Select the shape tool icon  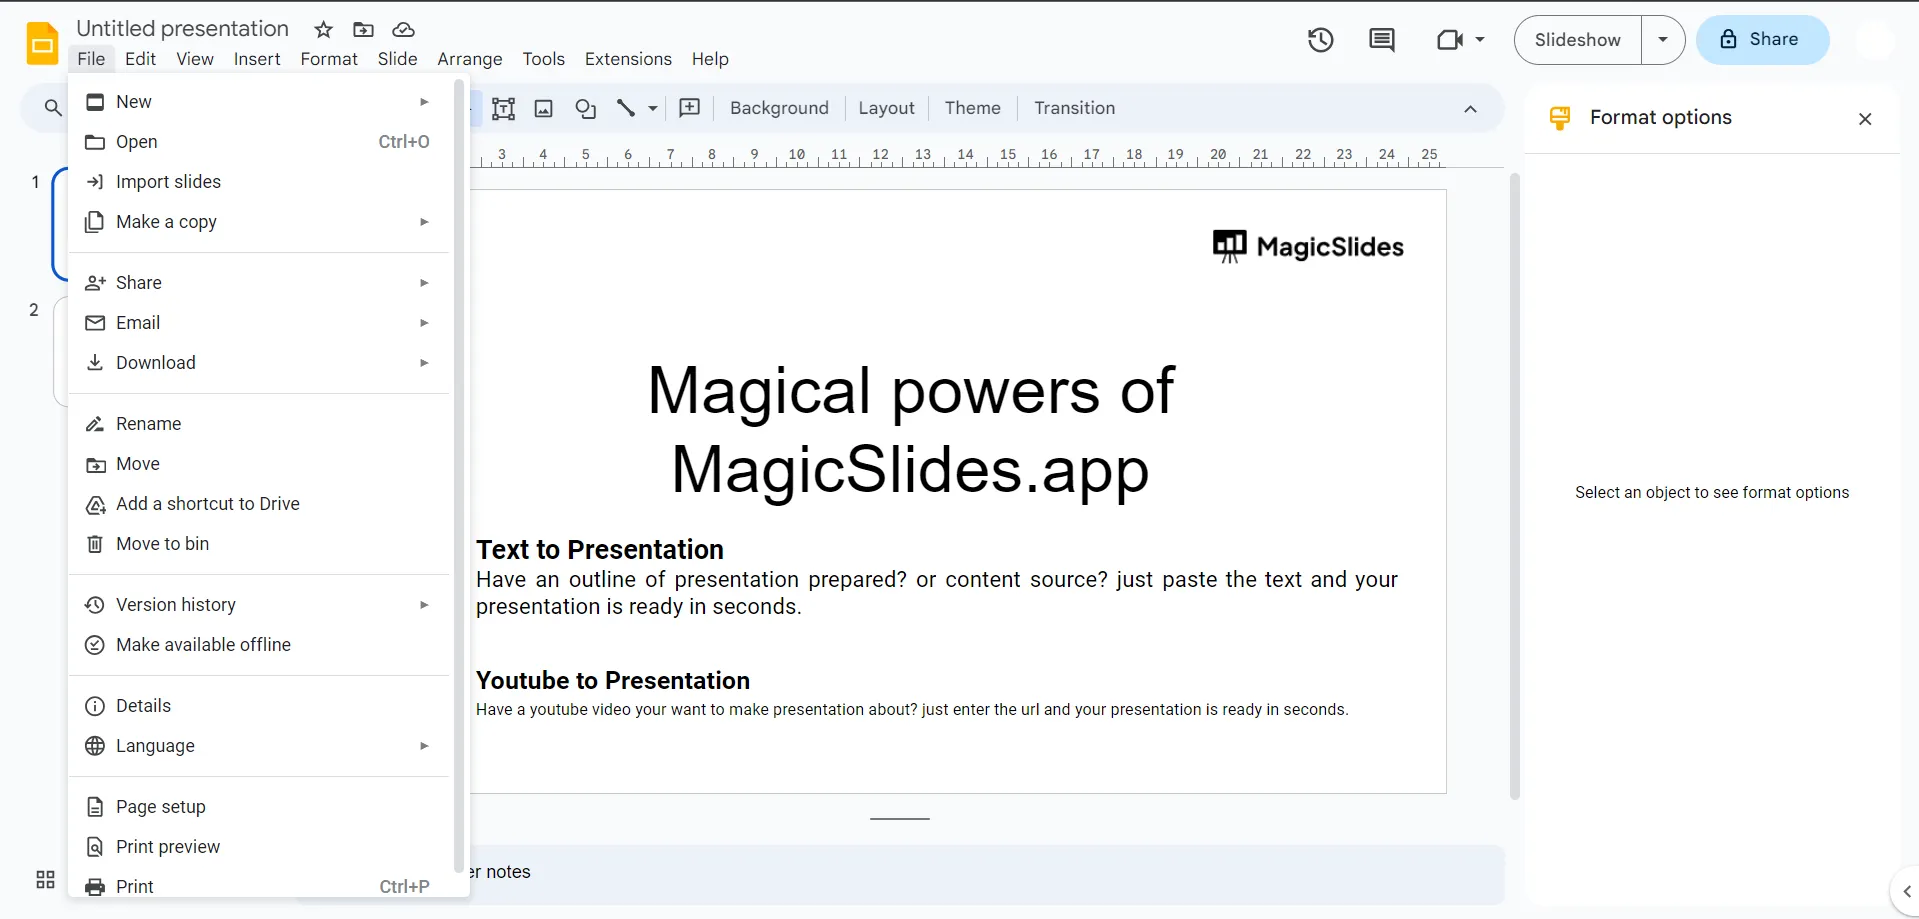[x=586, y=109]
